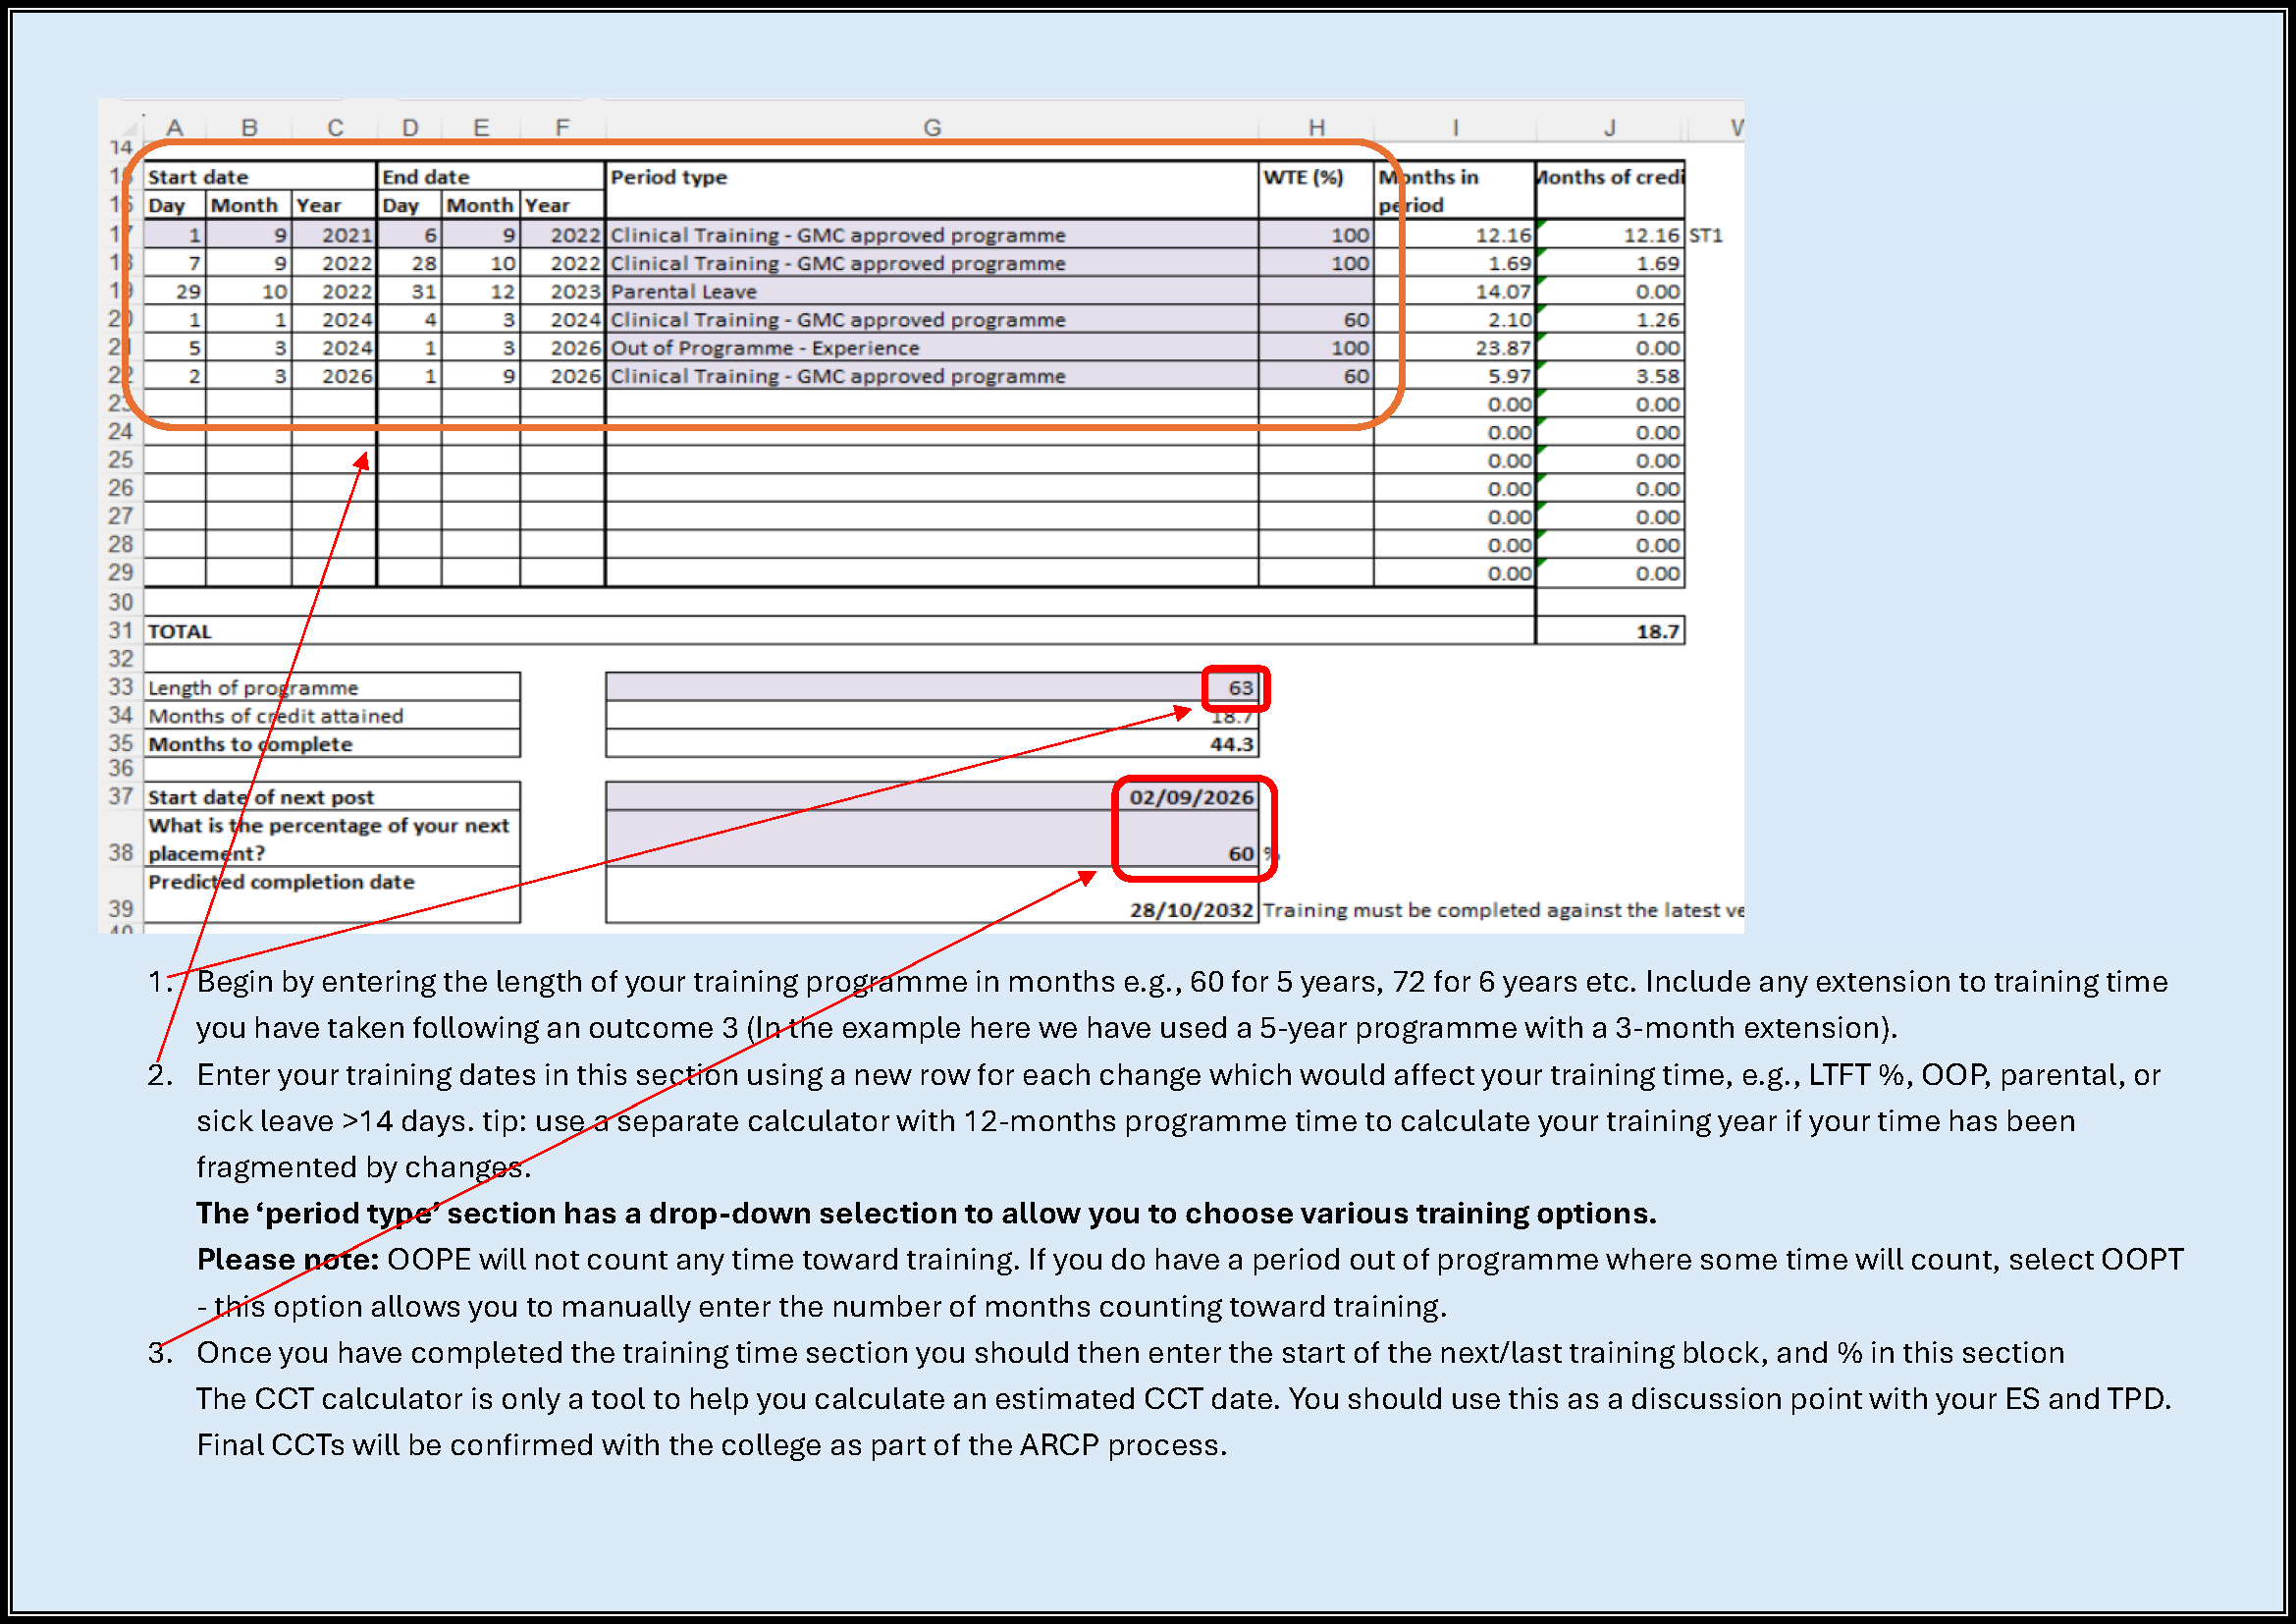
Task: Click the 'TOTAL' label cell
Action: [x=179, y=631]
